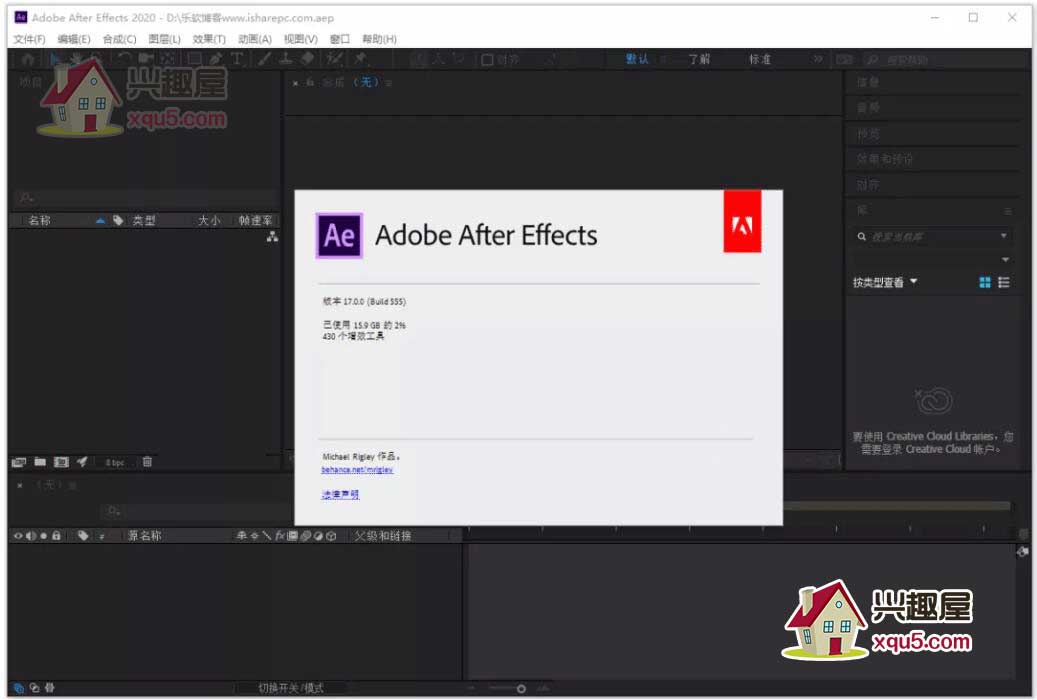Image resolution: width=1037 pixels, height=700 pixels.
Task: Open the Layer (图层) menu
Action: coord(164,39)
